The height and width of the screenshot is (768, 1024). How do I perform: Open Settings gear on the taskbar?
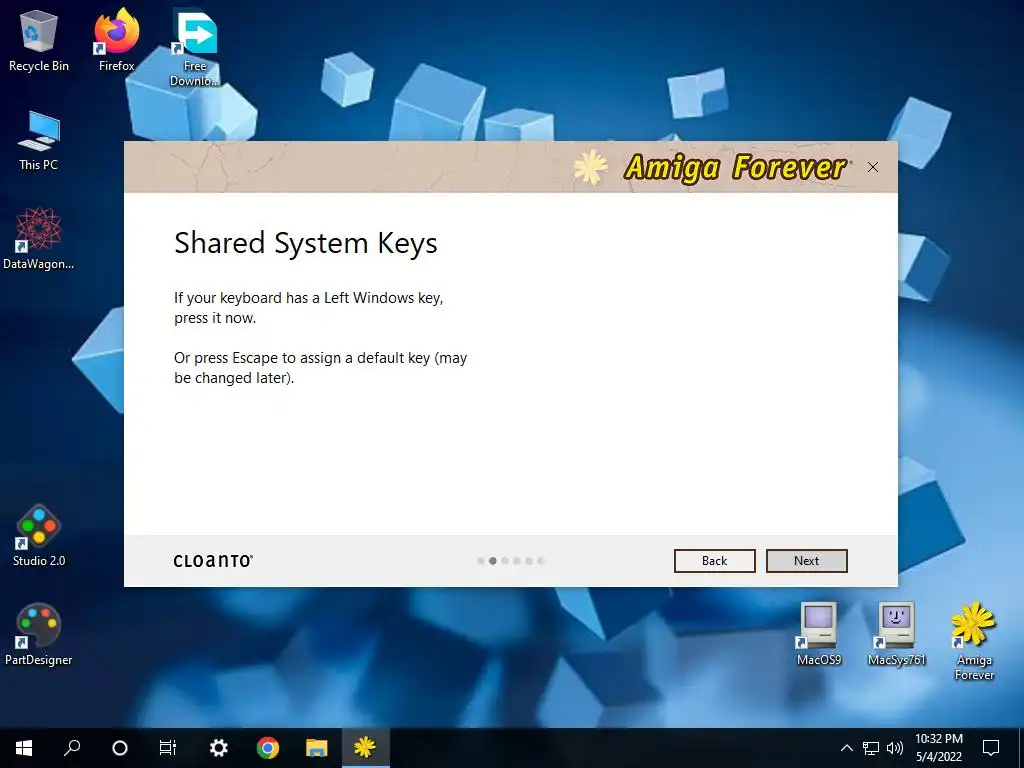pos(218,748)
